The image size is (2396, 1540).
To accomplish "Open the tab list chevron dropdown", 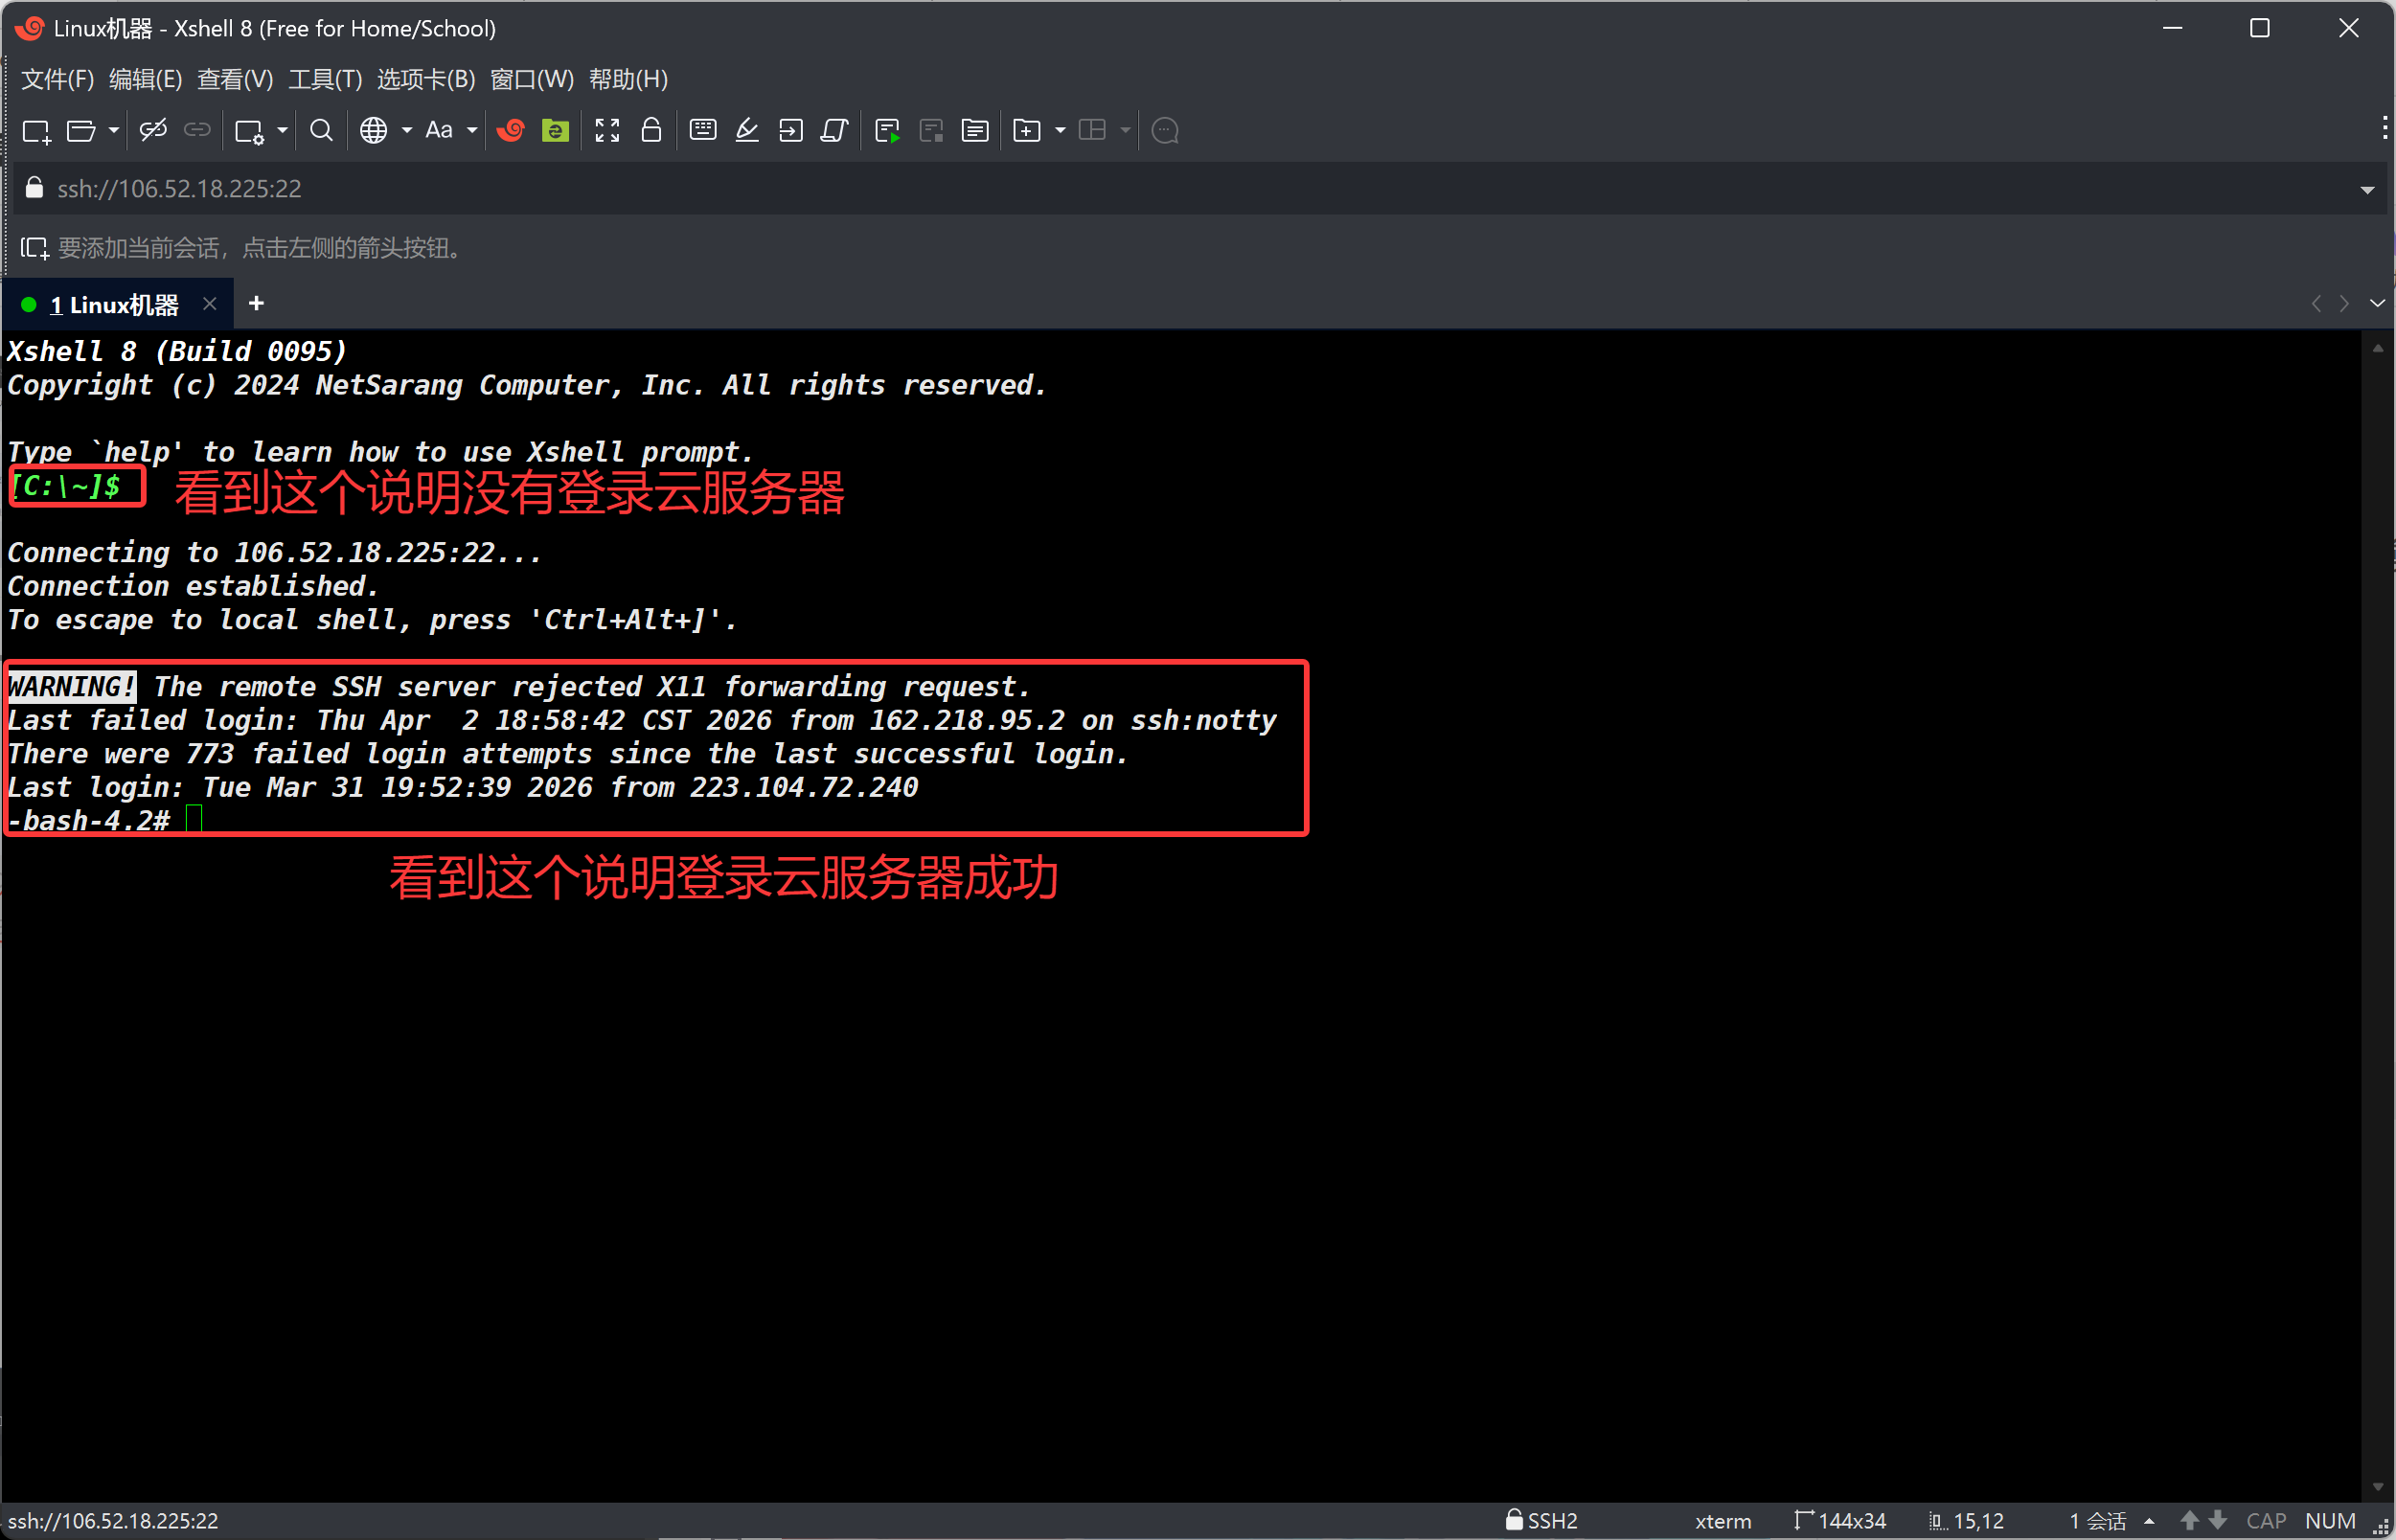I will [x=2377, y=304].
